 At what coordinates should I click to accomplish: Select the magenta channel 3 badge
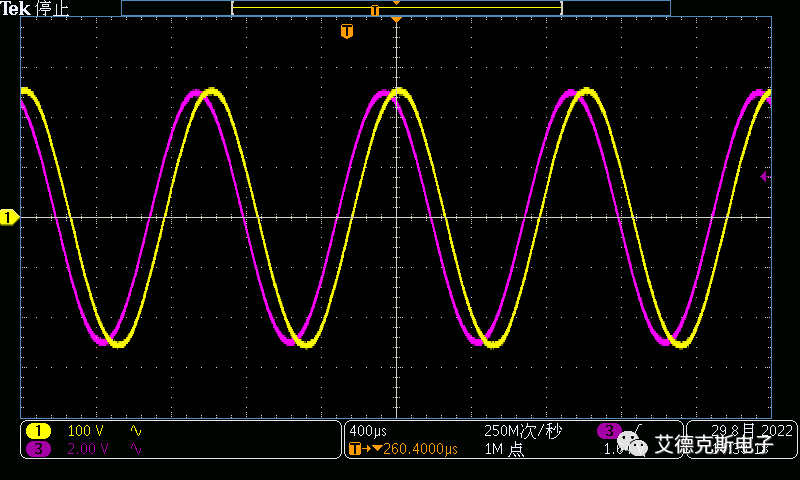point(39,449)
